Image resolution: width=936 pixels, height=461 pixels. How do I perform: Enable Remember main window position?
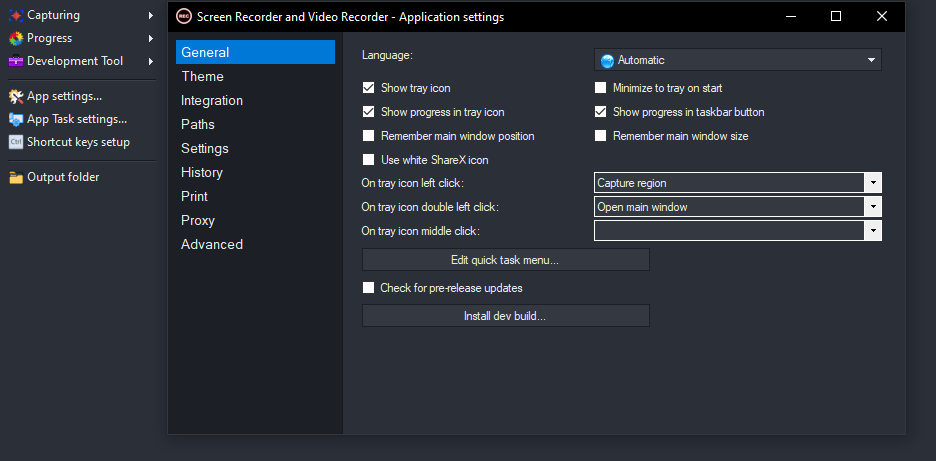[368, 136]
